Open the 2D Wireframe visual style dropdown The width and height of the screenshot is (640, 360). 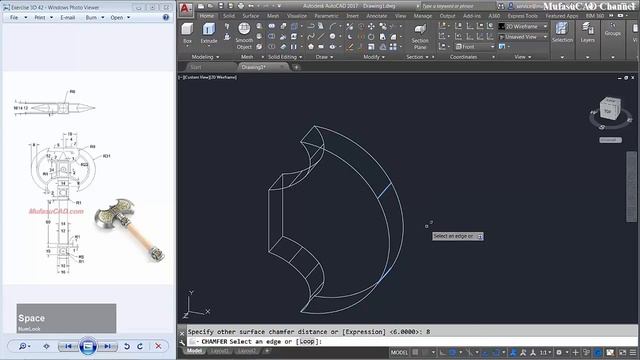[x=523, y=26]
